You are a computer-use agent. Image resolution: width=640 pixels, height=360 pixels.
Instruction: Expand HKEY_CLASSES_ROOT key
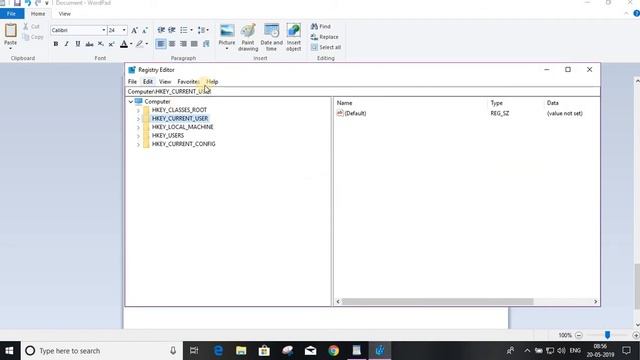[138, 110]
